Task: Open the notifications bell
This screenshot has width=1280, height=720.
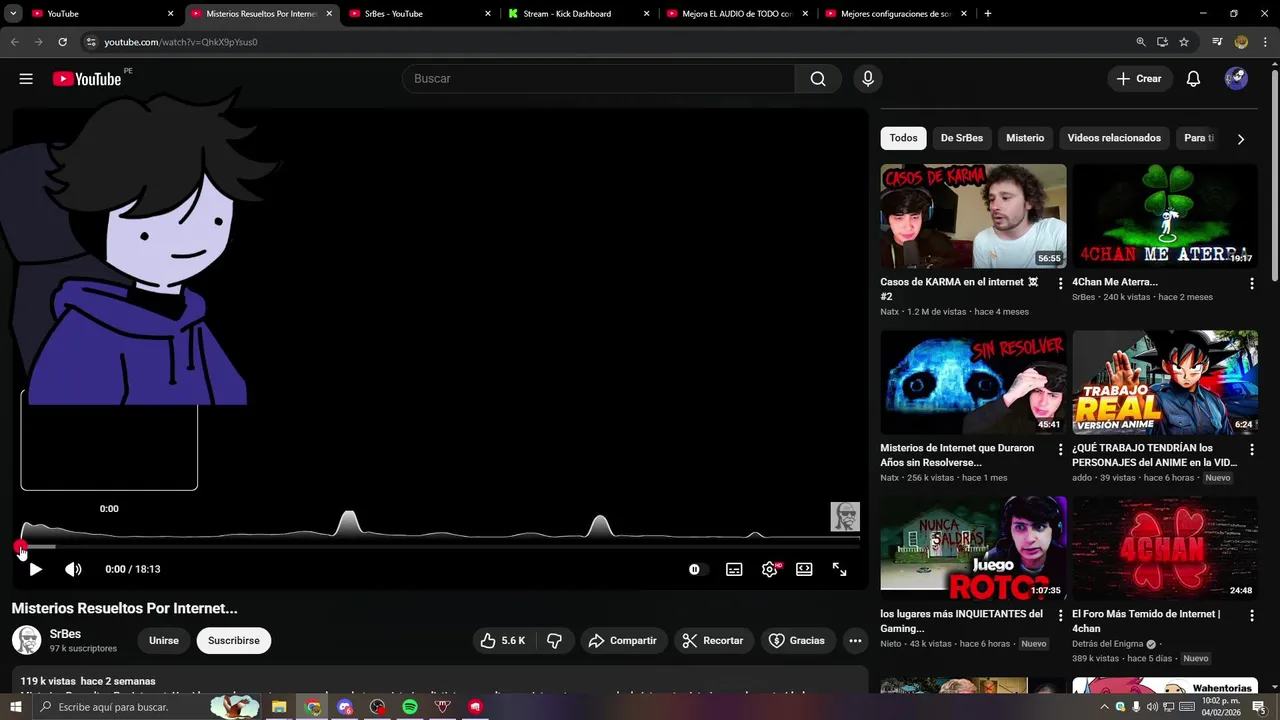Action: (x=1193, y=79)
